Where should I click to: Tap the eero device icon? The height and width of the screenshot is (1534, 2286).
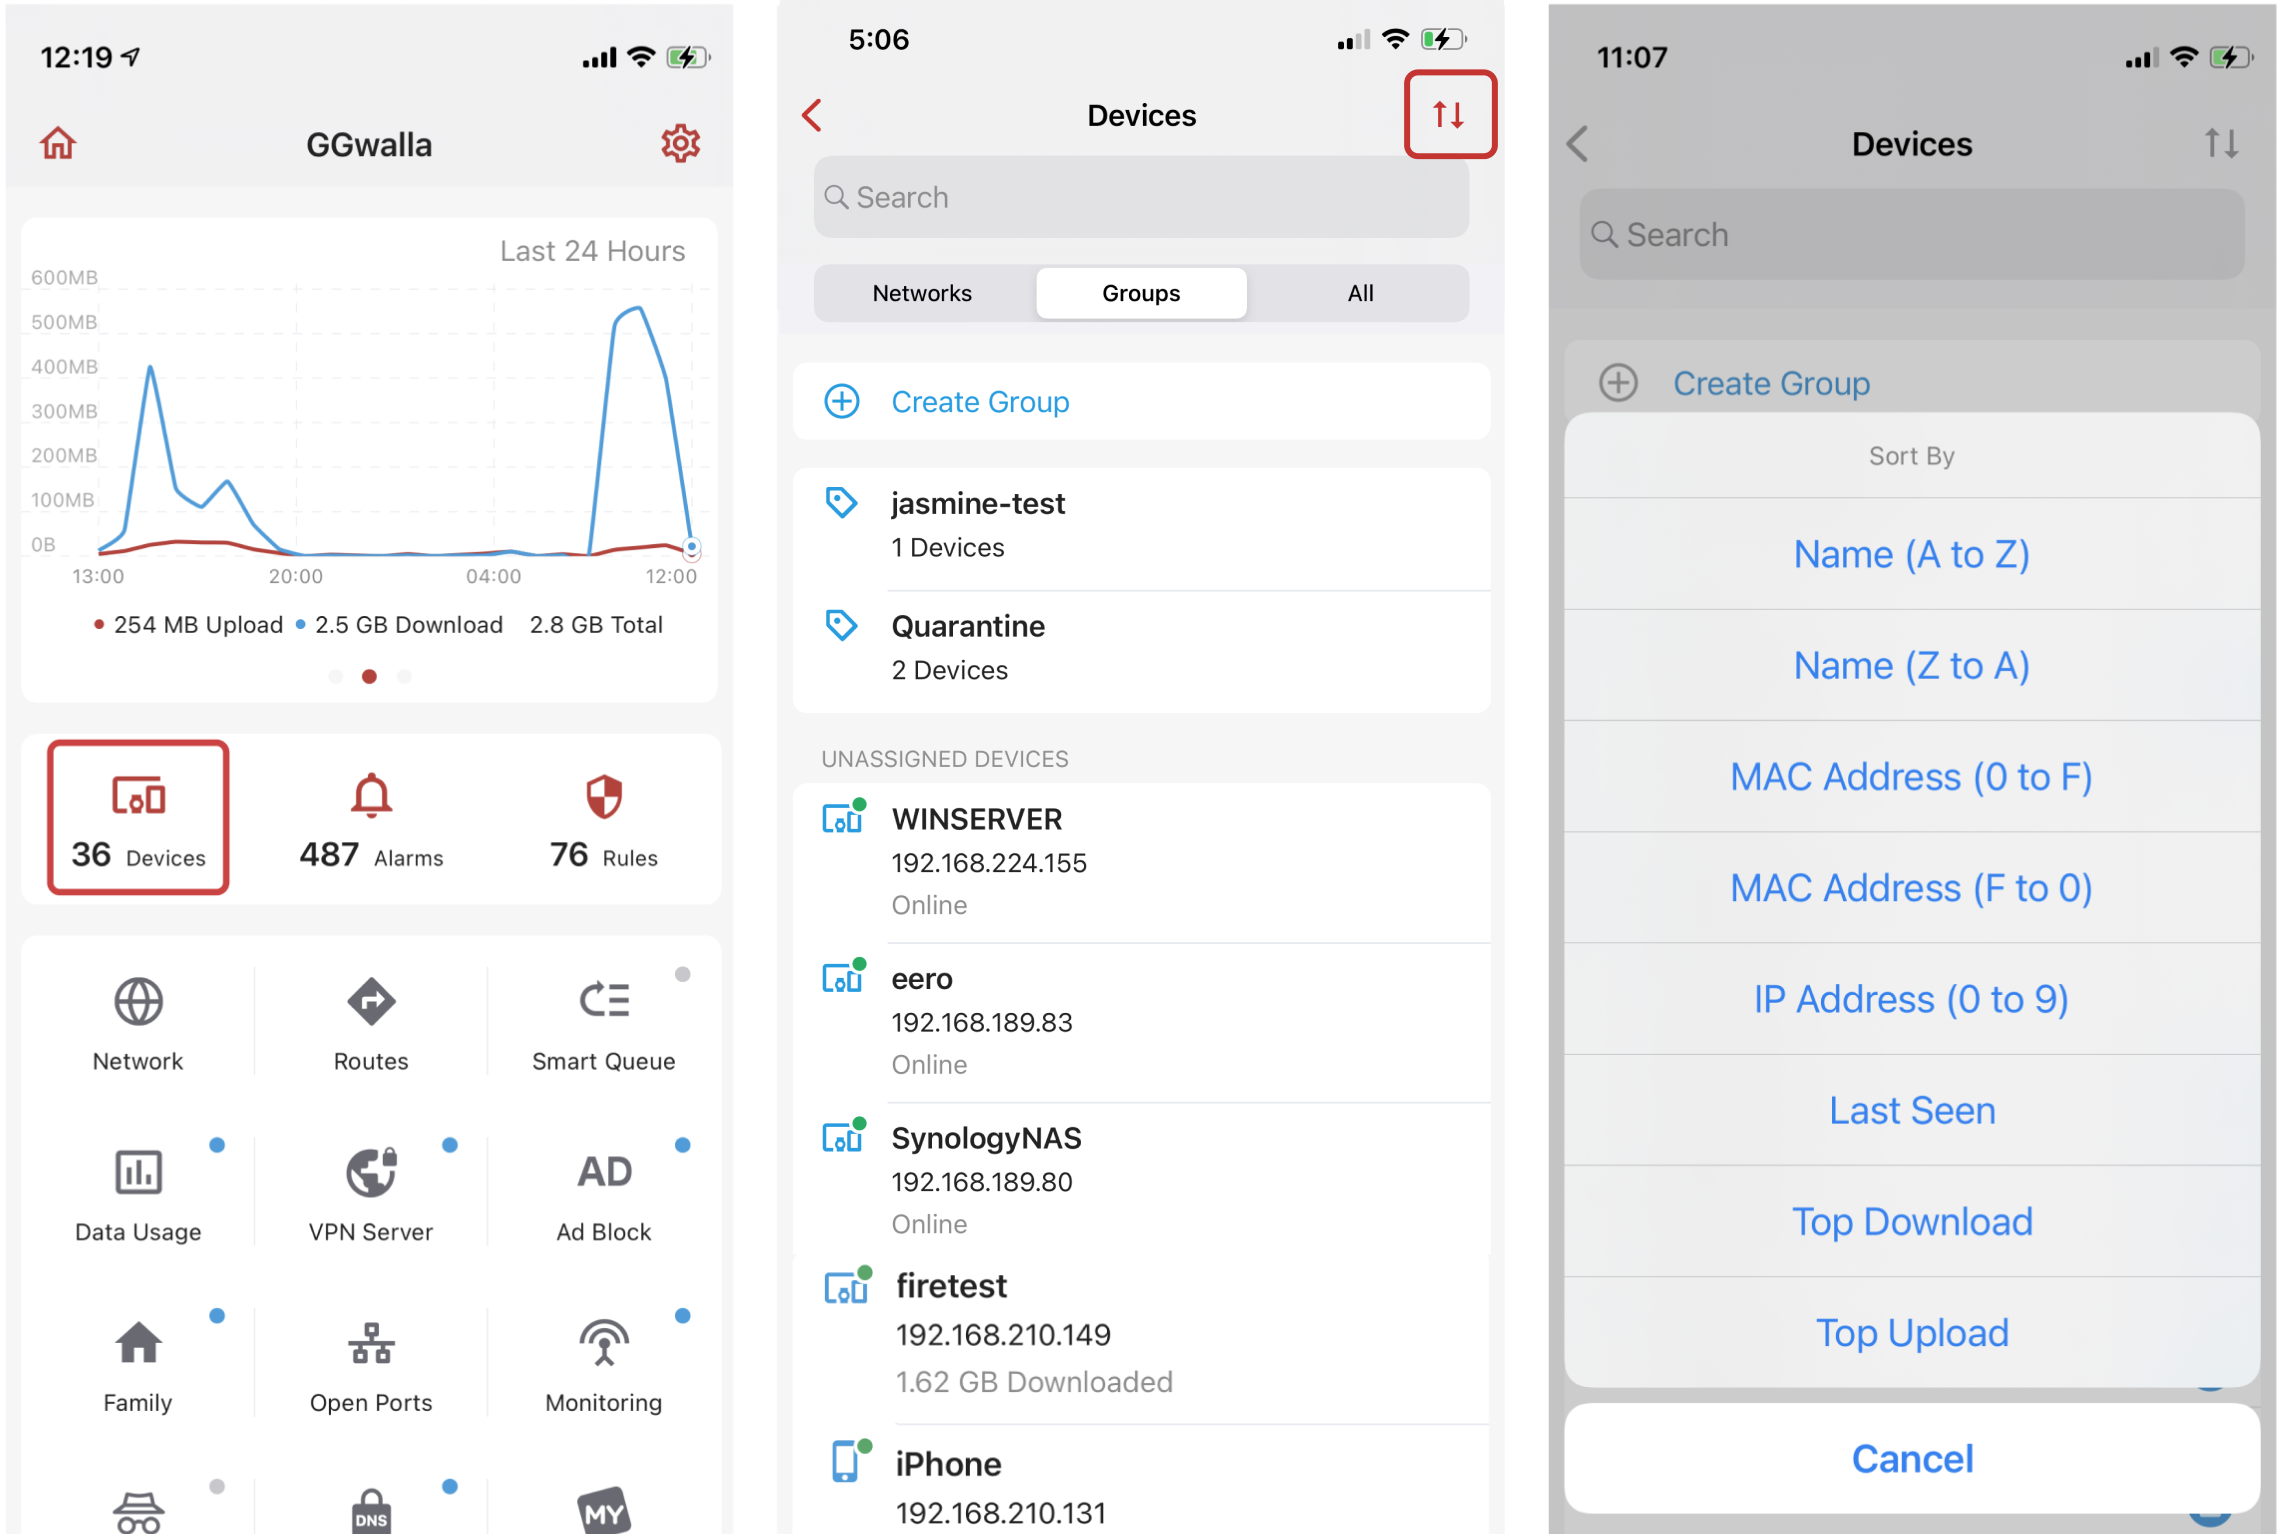tap(843, 975)
